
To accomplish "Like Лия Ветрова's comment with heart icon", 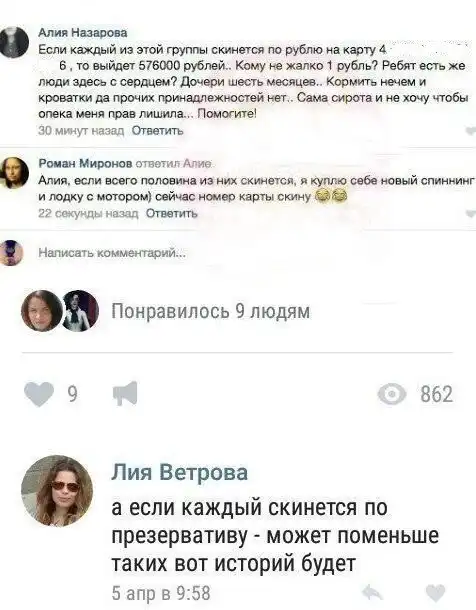I will pos(436,594).
